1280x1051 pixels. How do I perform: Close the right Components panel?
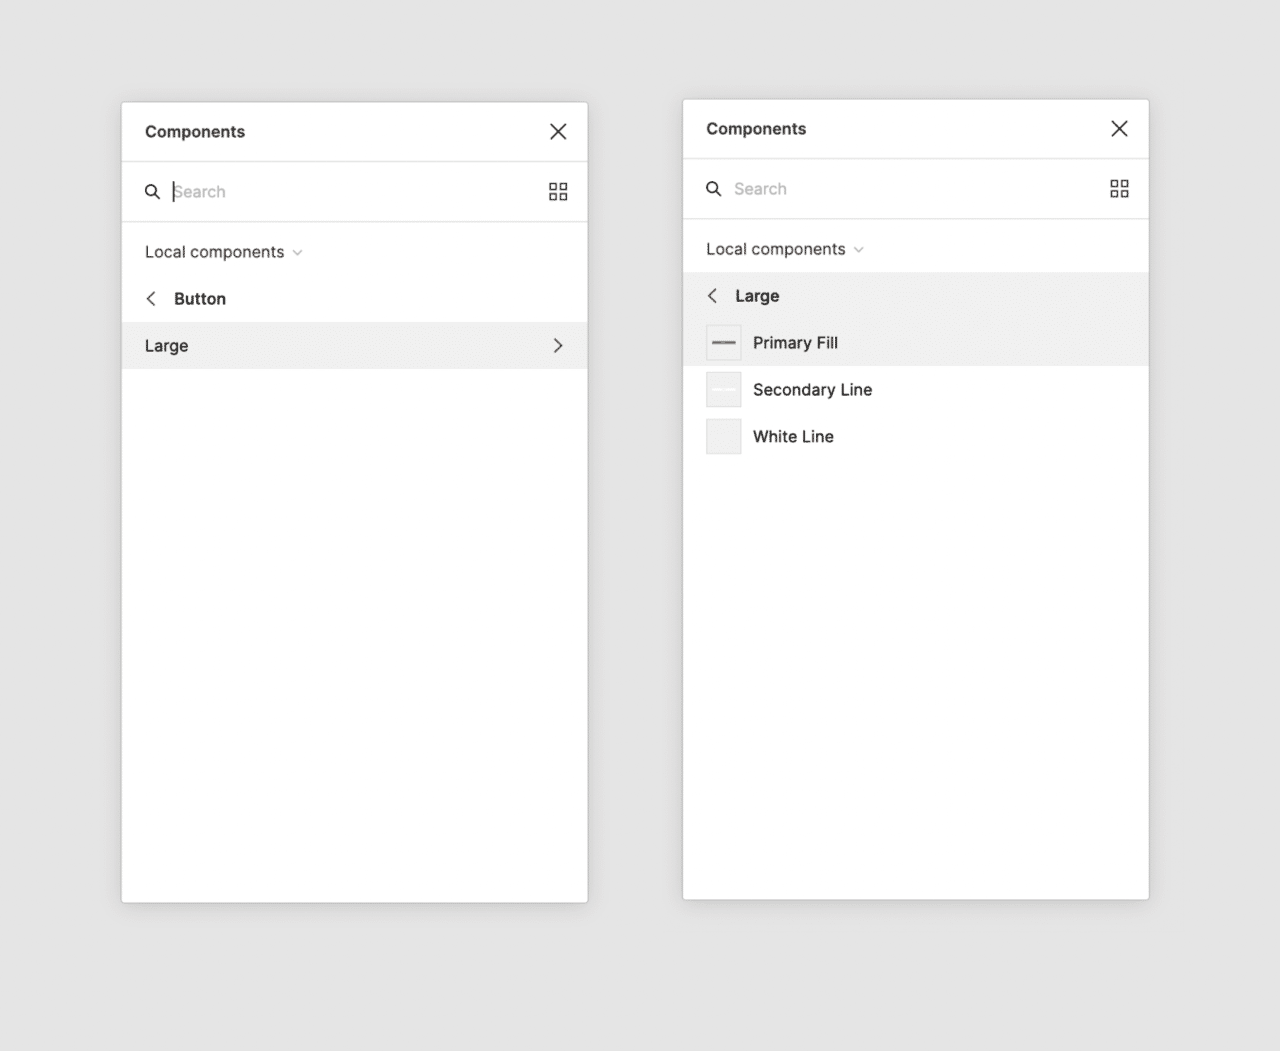pos(1119,129)
